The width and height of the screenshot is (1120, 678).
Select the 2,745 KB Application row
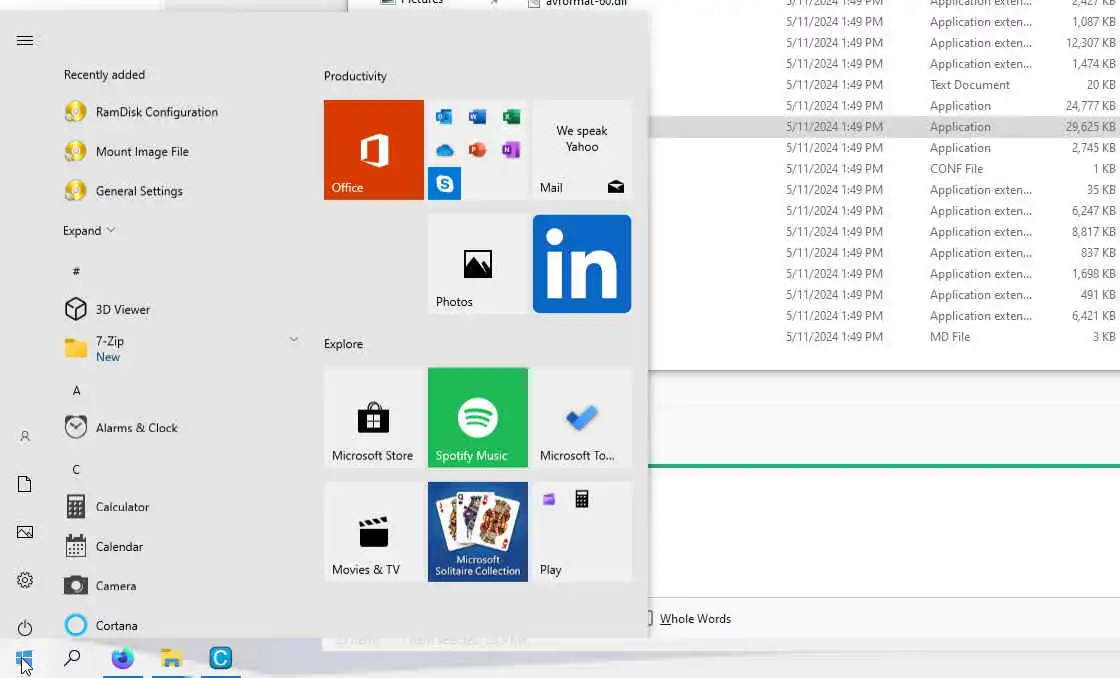click(x=884, y=148)
